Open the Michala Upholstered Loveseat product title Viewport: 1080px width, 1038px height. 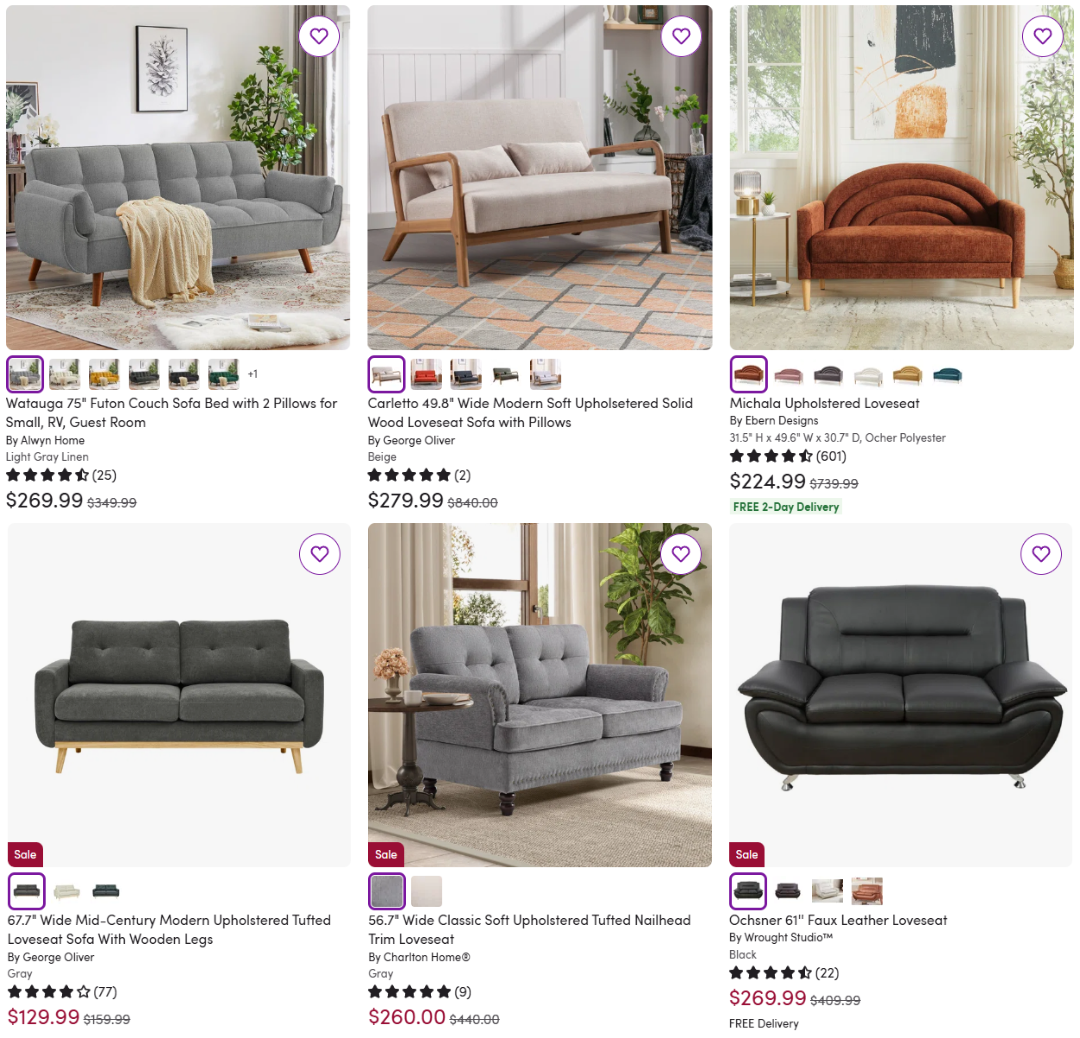click(x=824, y=403)
